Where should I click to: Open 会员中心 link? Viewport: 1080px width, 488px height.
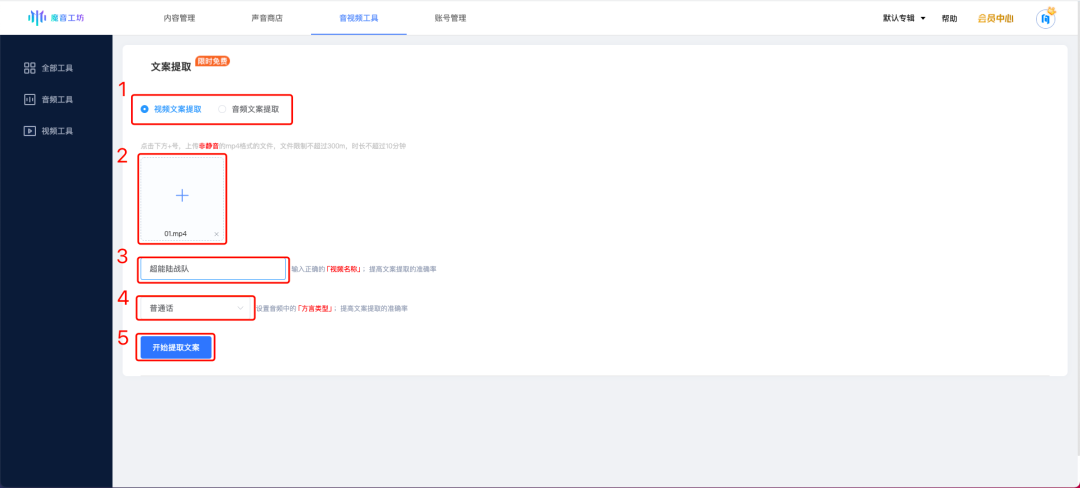coord(995,19)
